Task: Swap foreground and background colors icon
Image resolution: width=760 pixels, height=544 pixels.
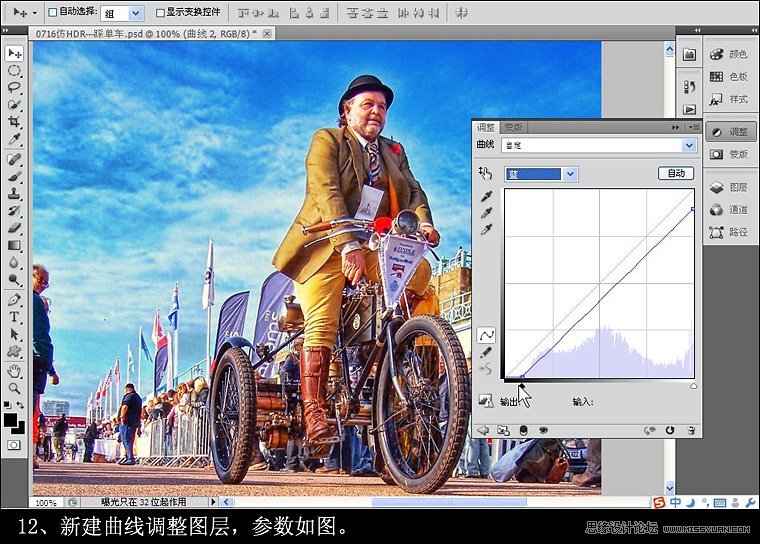Action: 20,405
